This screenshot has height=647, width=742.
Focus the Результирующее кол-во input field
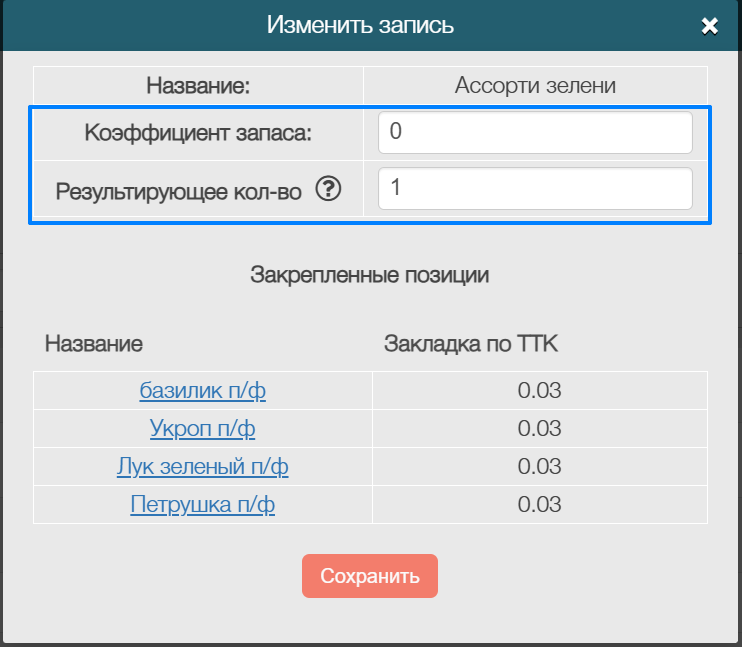pyautogui.click(x=535, y=189)
